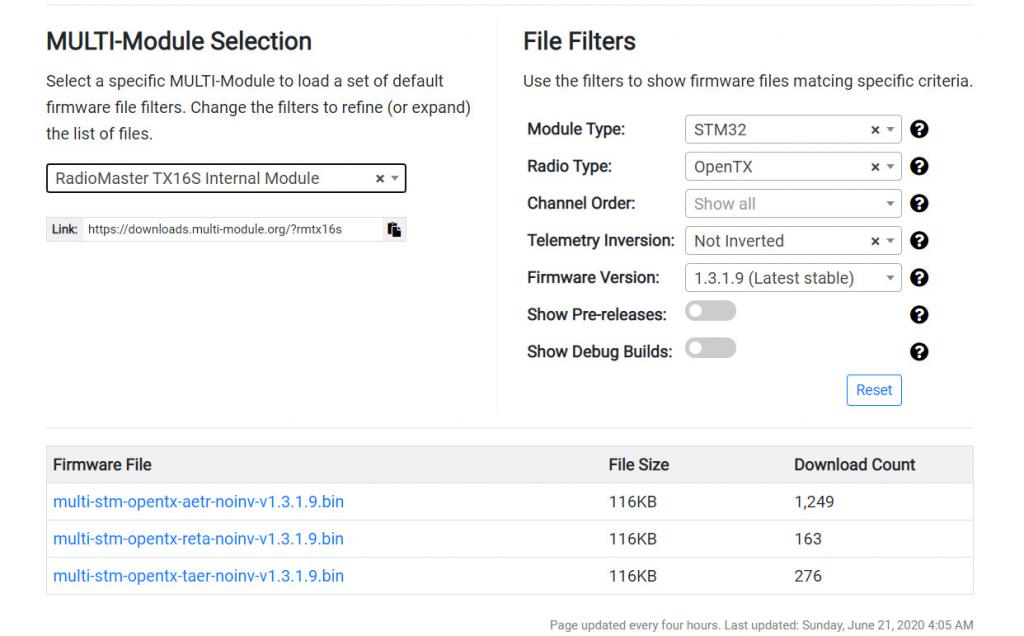The height and width of the screenshot is (636, 1024).
Task: Click the help icon beside Radio Type
Action: click(919, 166)
